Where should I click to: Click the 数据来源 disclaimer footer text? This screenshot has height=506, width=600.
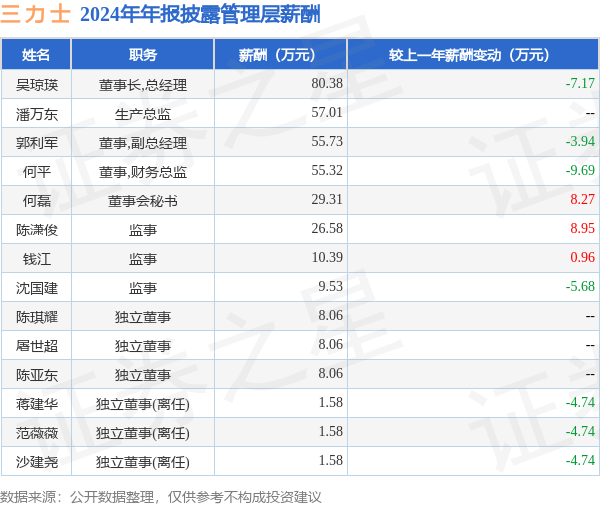pyautogui.click(x=161, y=498)
